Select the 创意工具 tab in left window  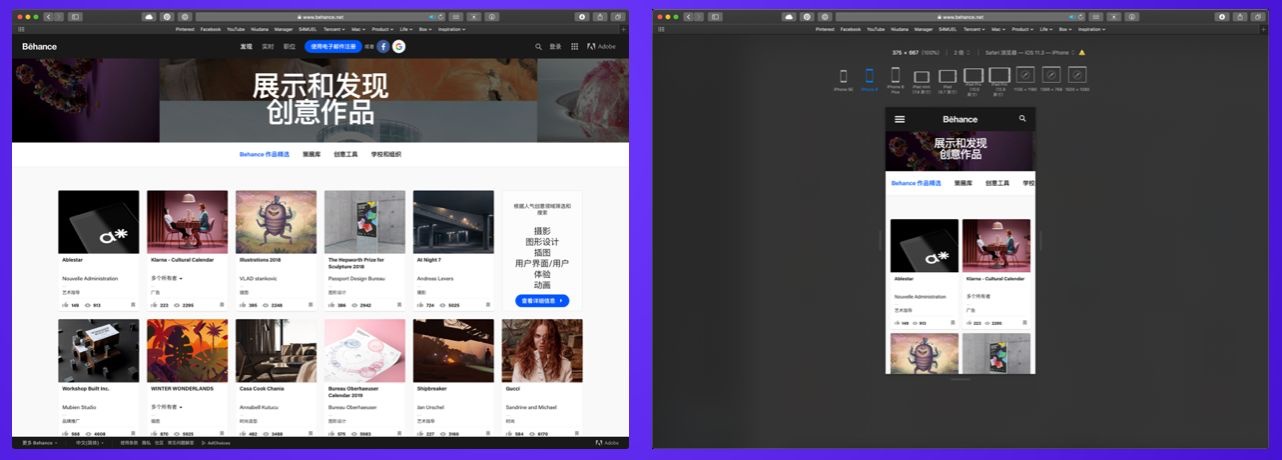coord(346,154)
